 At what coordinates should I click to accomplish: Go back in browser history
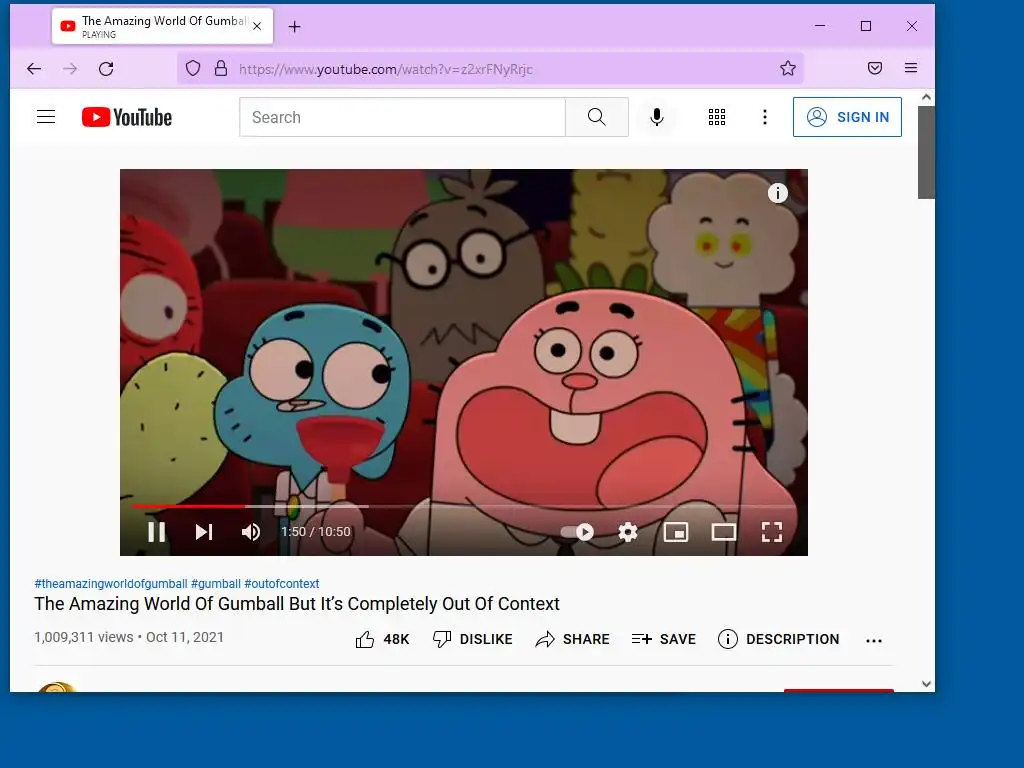click(34, 69)
